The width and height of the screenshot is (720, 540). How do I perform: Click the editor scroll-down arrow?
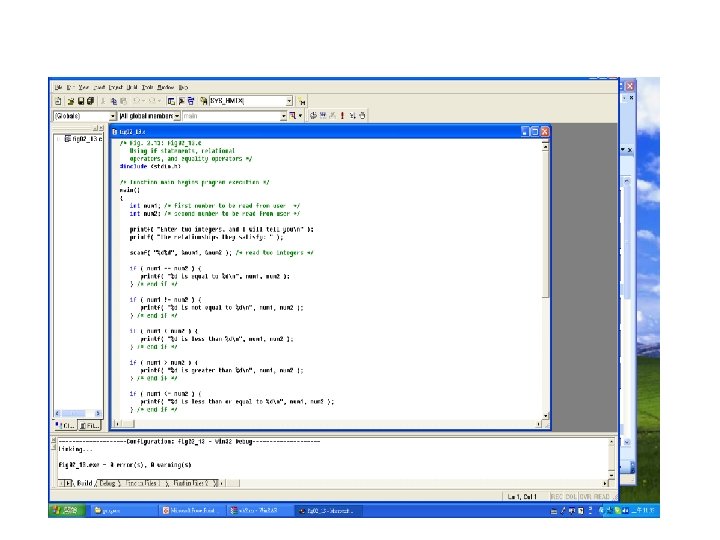(x=546, y=416)
